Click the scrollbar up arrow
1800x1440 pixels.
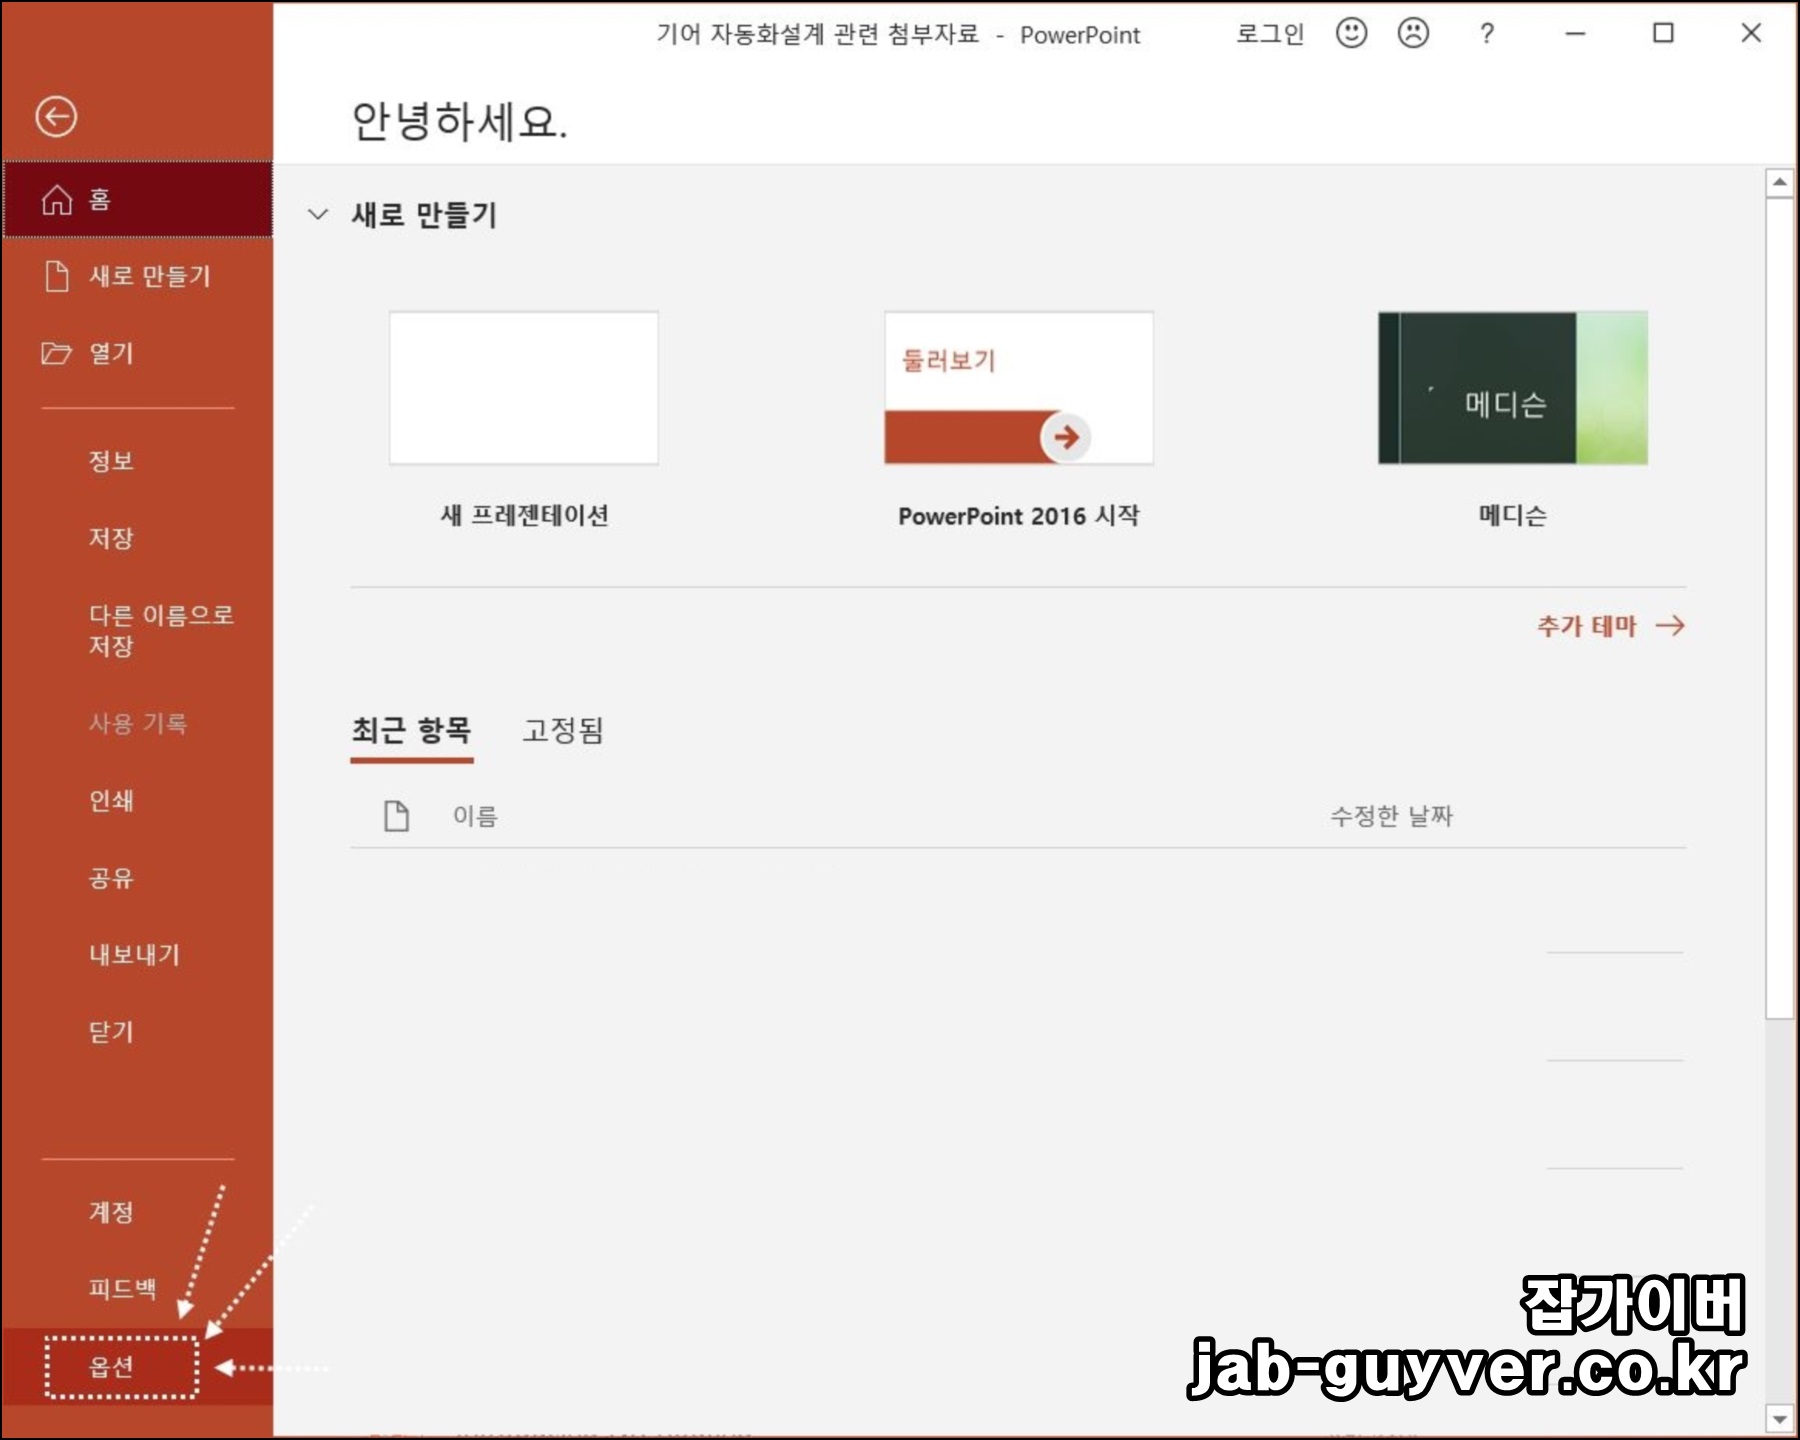point(1779,183)
